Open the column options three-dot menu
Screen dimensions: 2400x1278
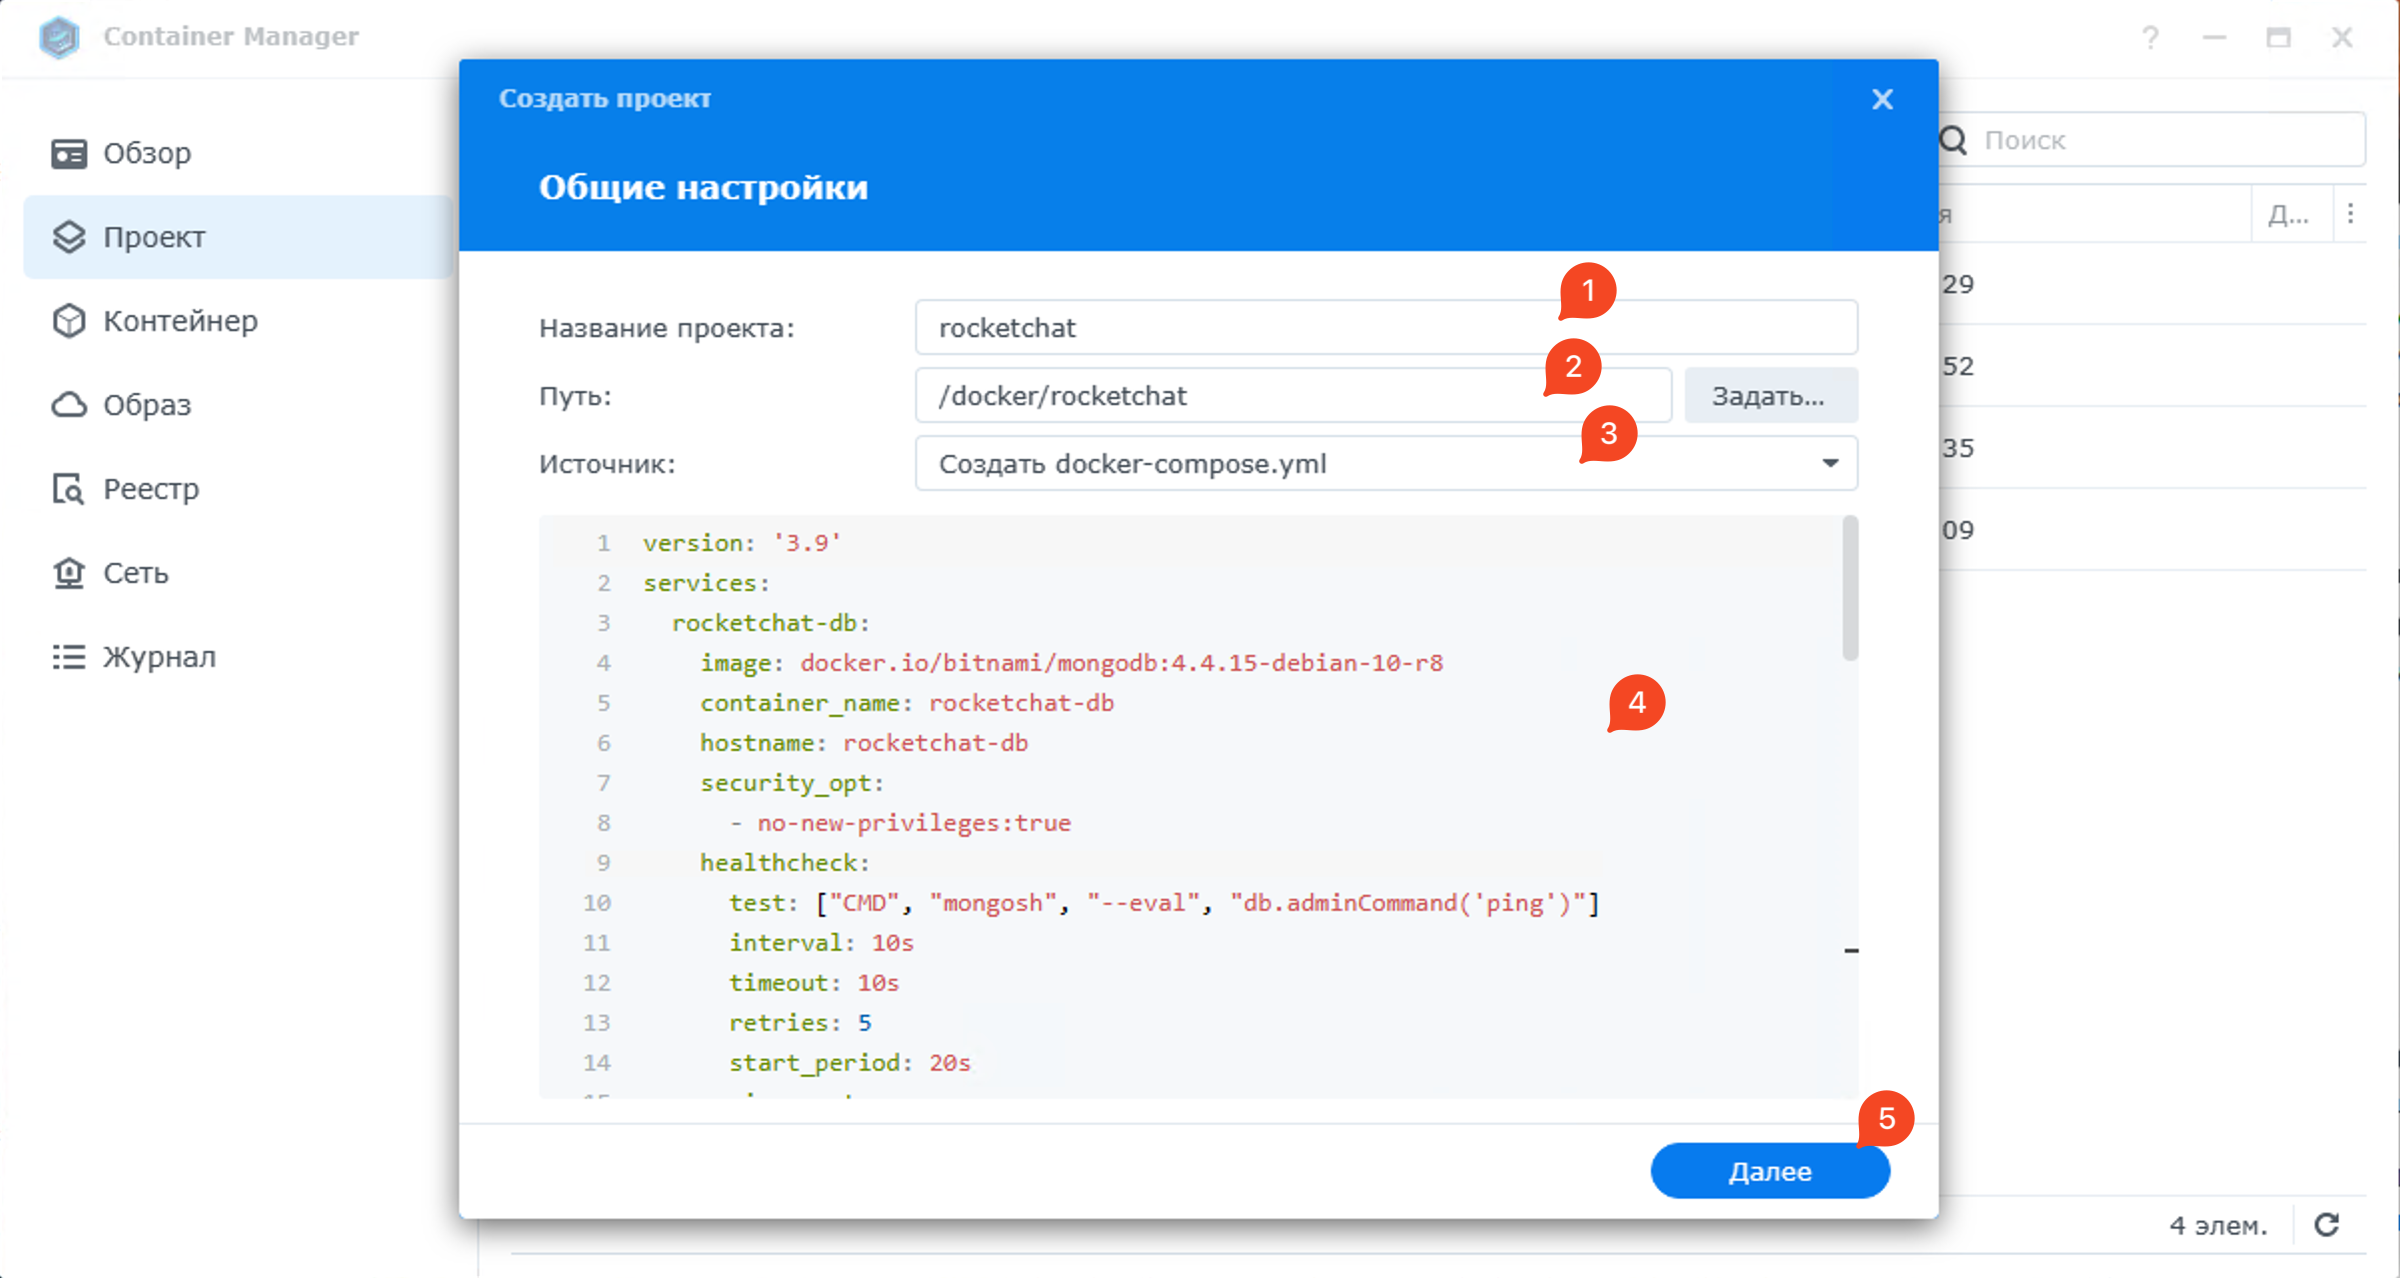click(x=2350, y=214)
